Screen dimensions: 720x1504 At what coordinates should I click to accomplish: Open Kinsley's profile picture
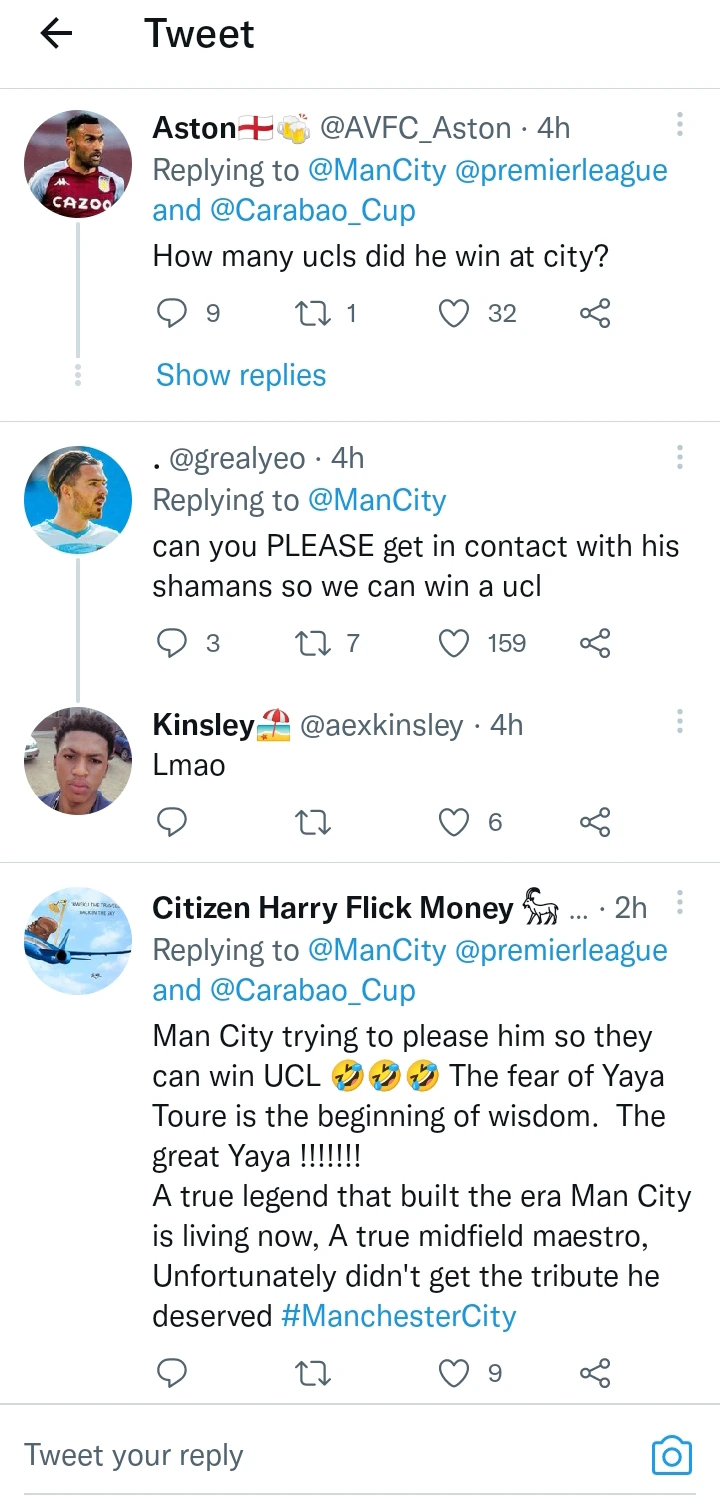click(78, 762)
